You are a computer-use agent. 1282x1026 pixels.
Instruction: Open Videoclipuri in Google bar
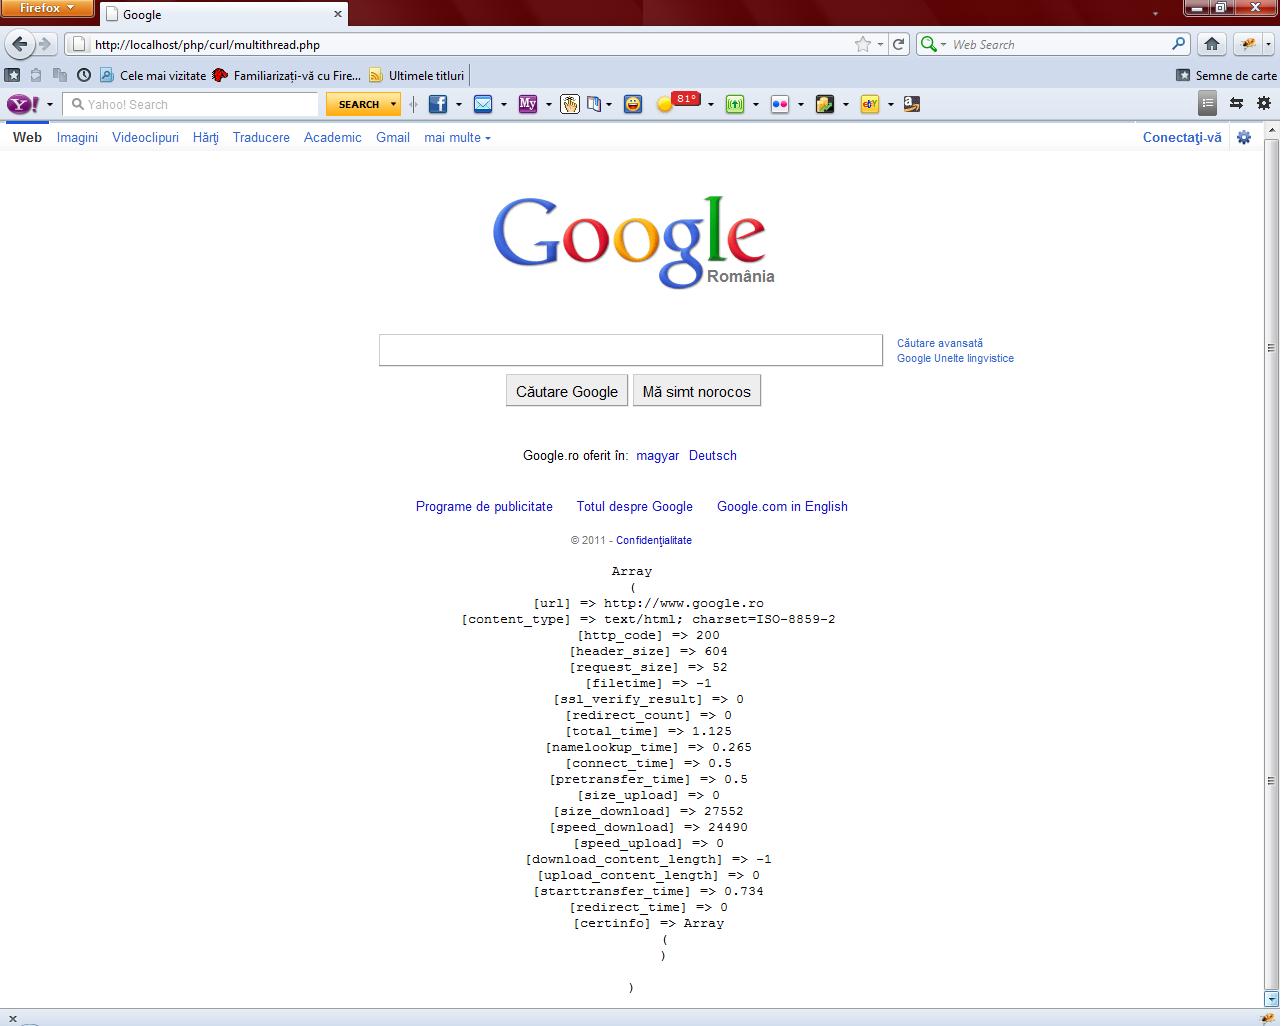[145, 138]
